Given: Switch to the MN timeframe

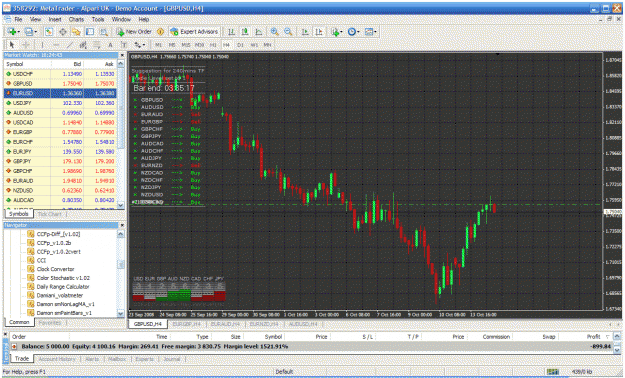Looking at the screenshot, I should 267,45.
